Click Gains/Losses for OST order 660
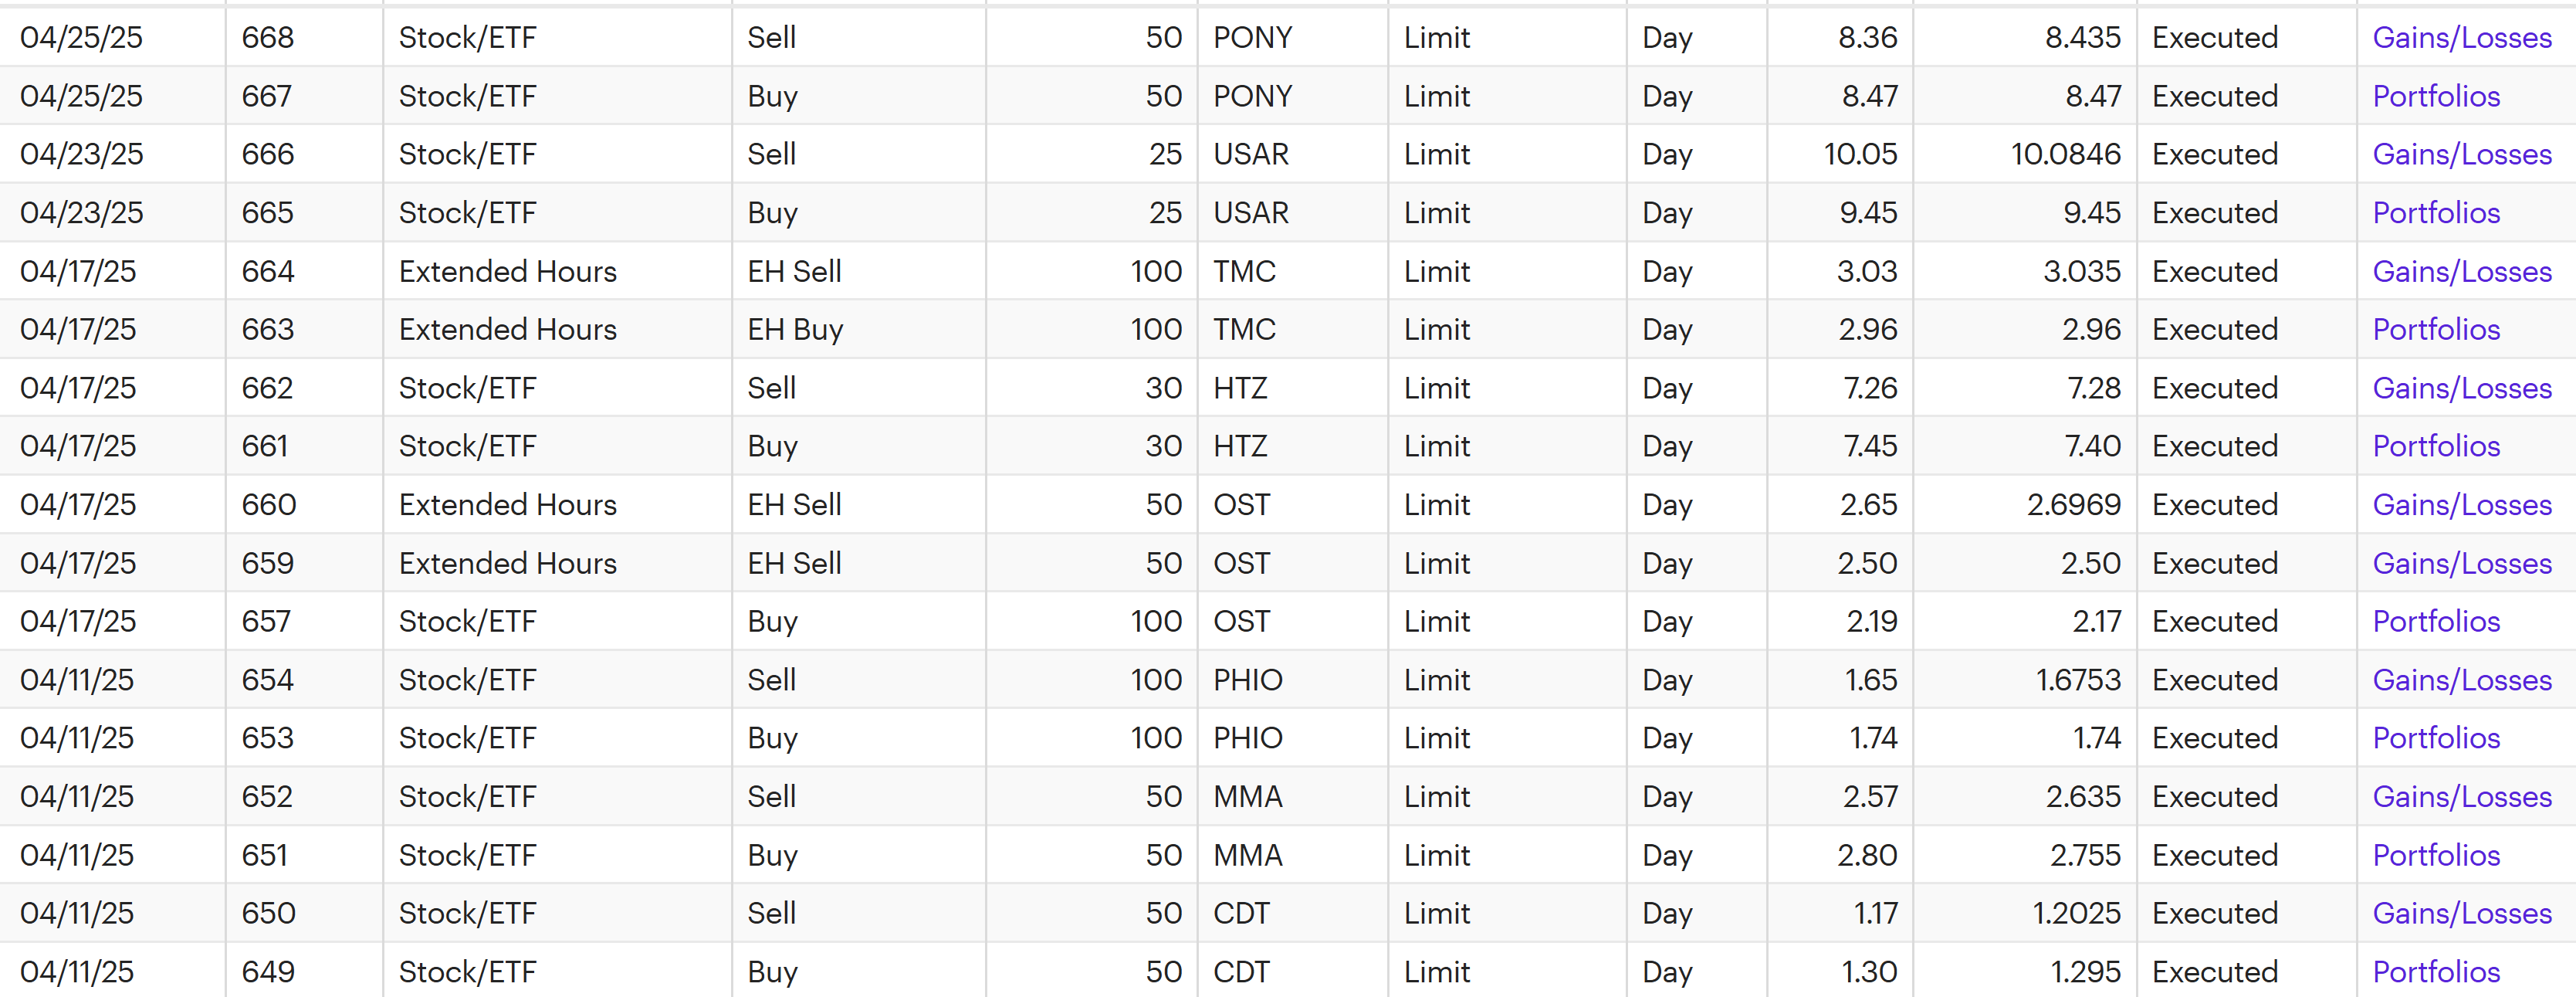Viewport: 2576px width, 997px height. (x=2461, y=505)
